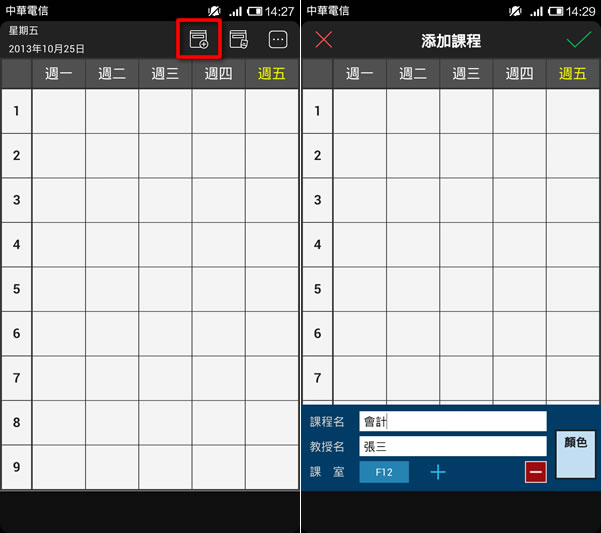Select 週一 column header in left screen

(x=59, y=73)
